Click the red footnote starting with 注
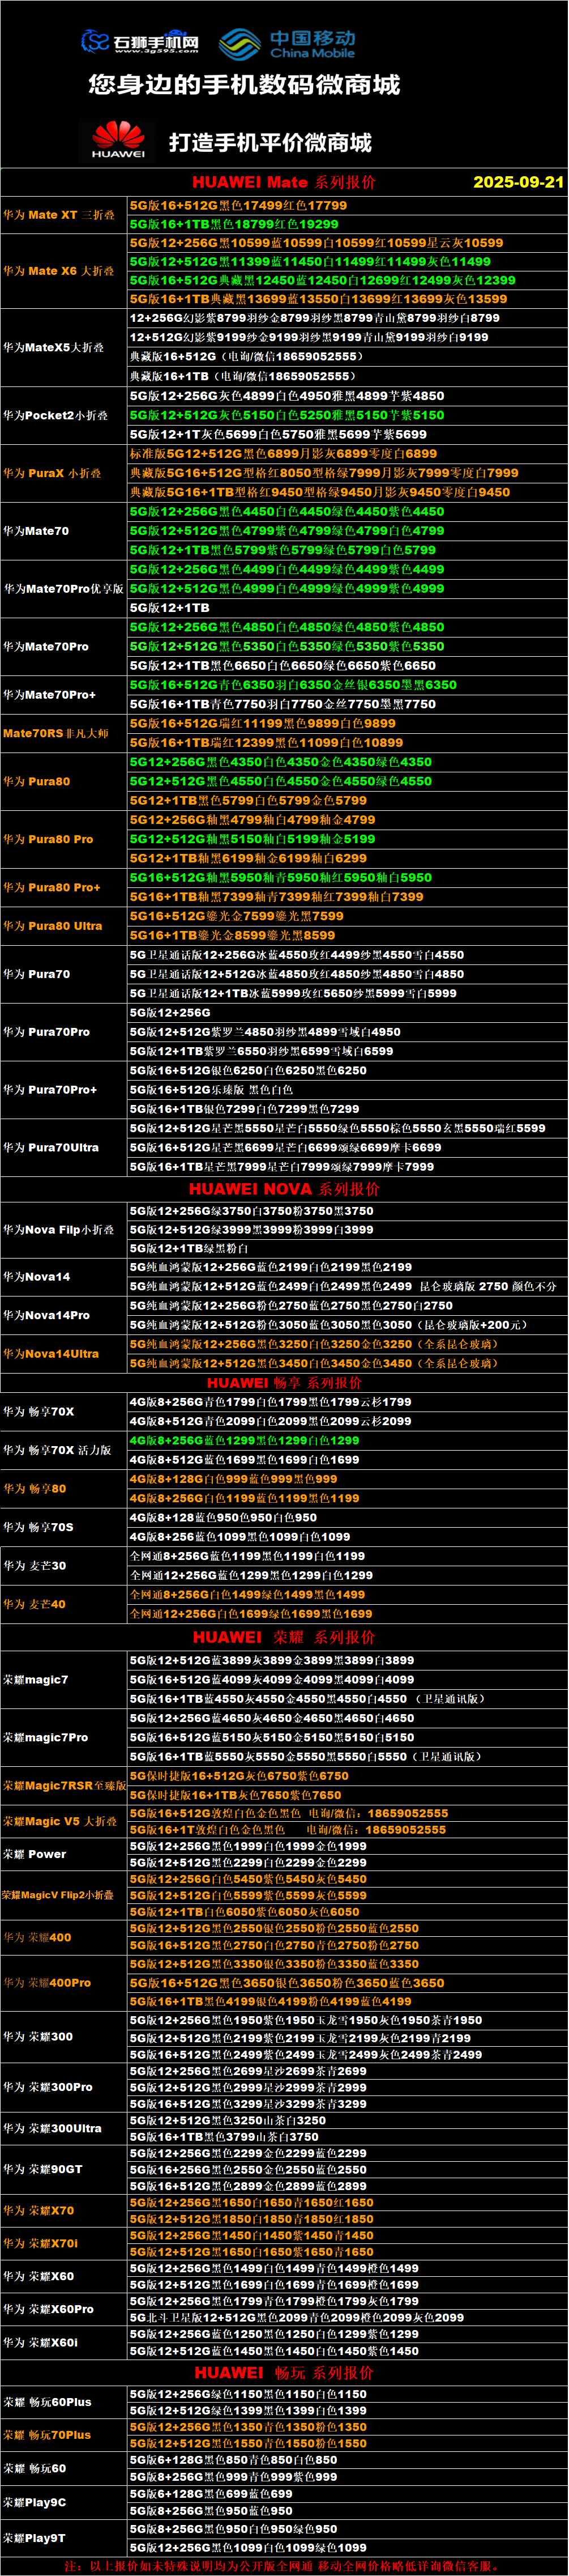Image resolution: width=569 pixels, height=2576 pixels. 284,2566
